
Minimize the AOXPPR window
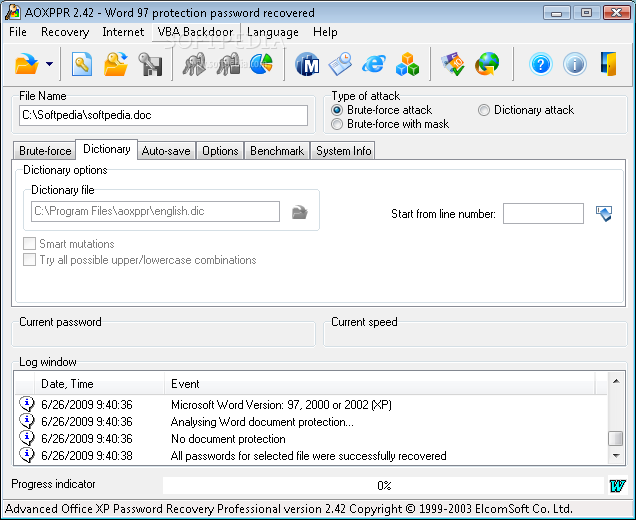click(x=556, y=13)
